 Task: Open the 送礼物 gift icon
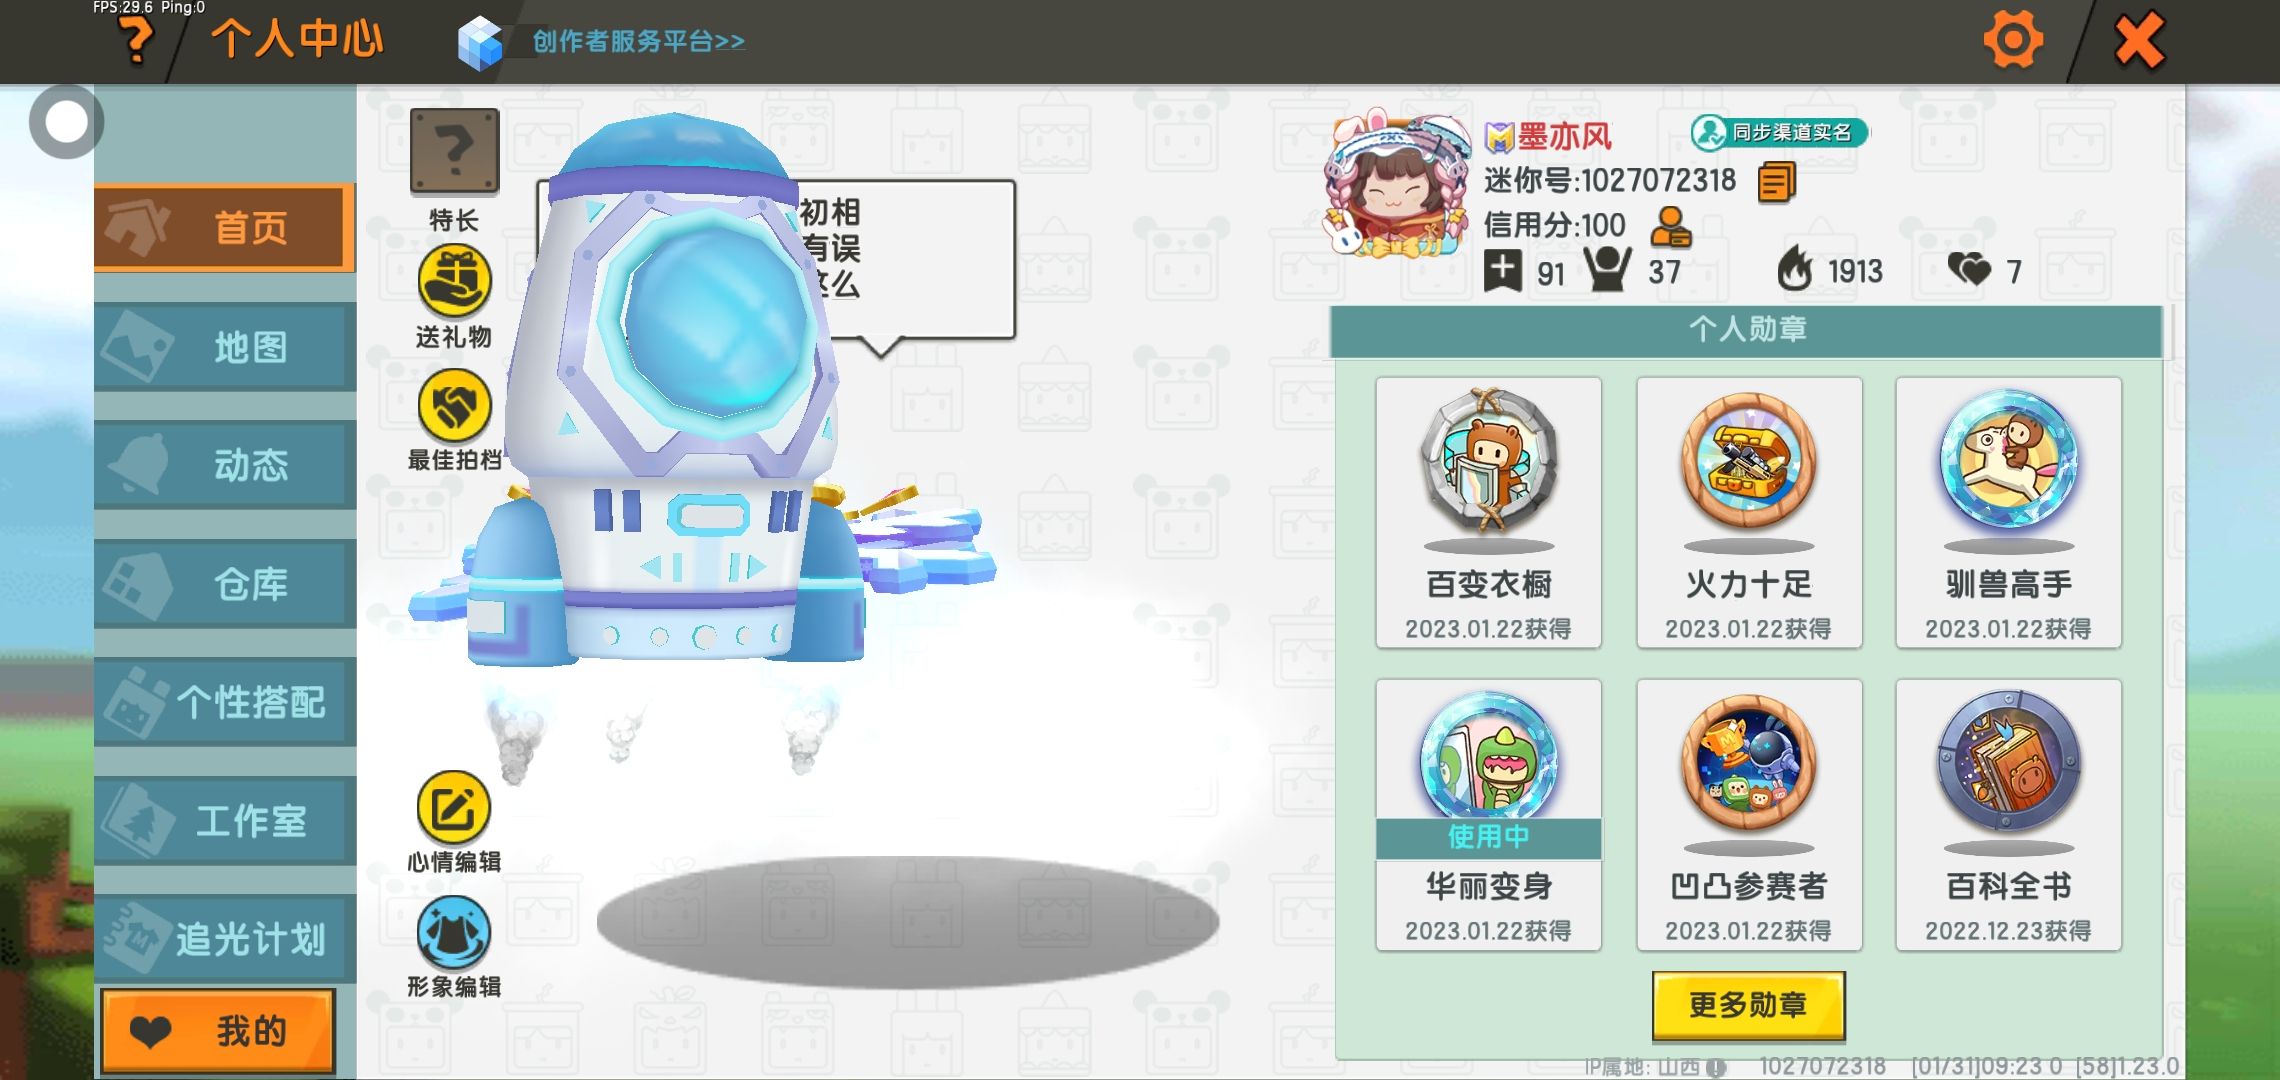[454, 282]
